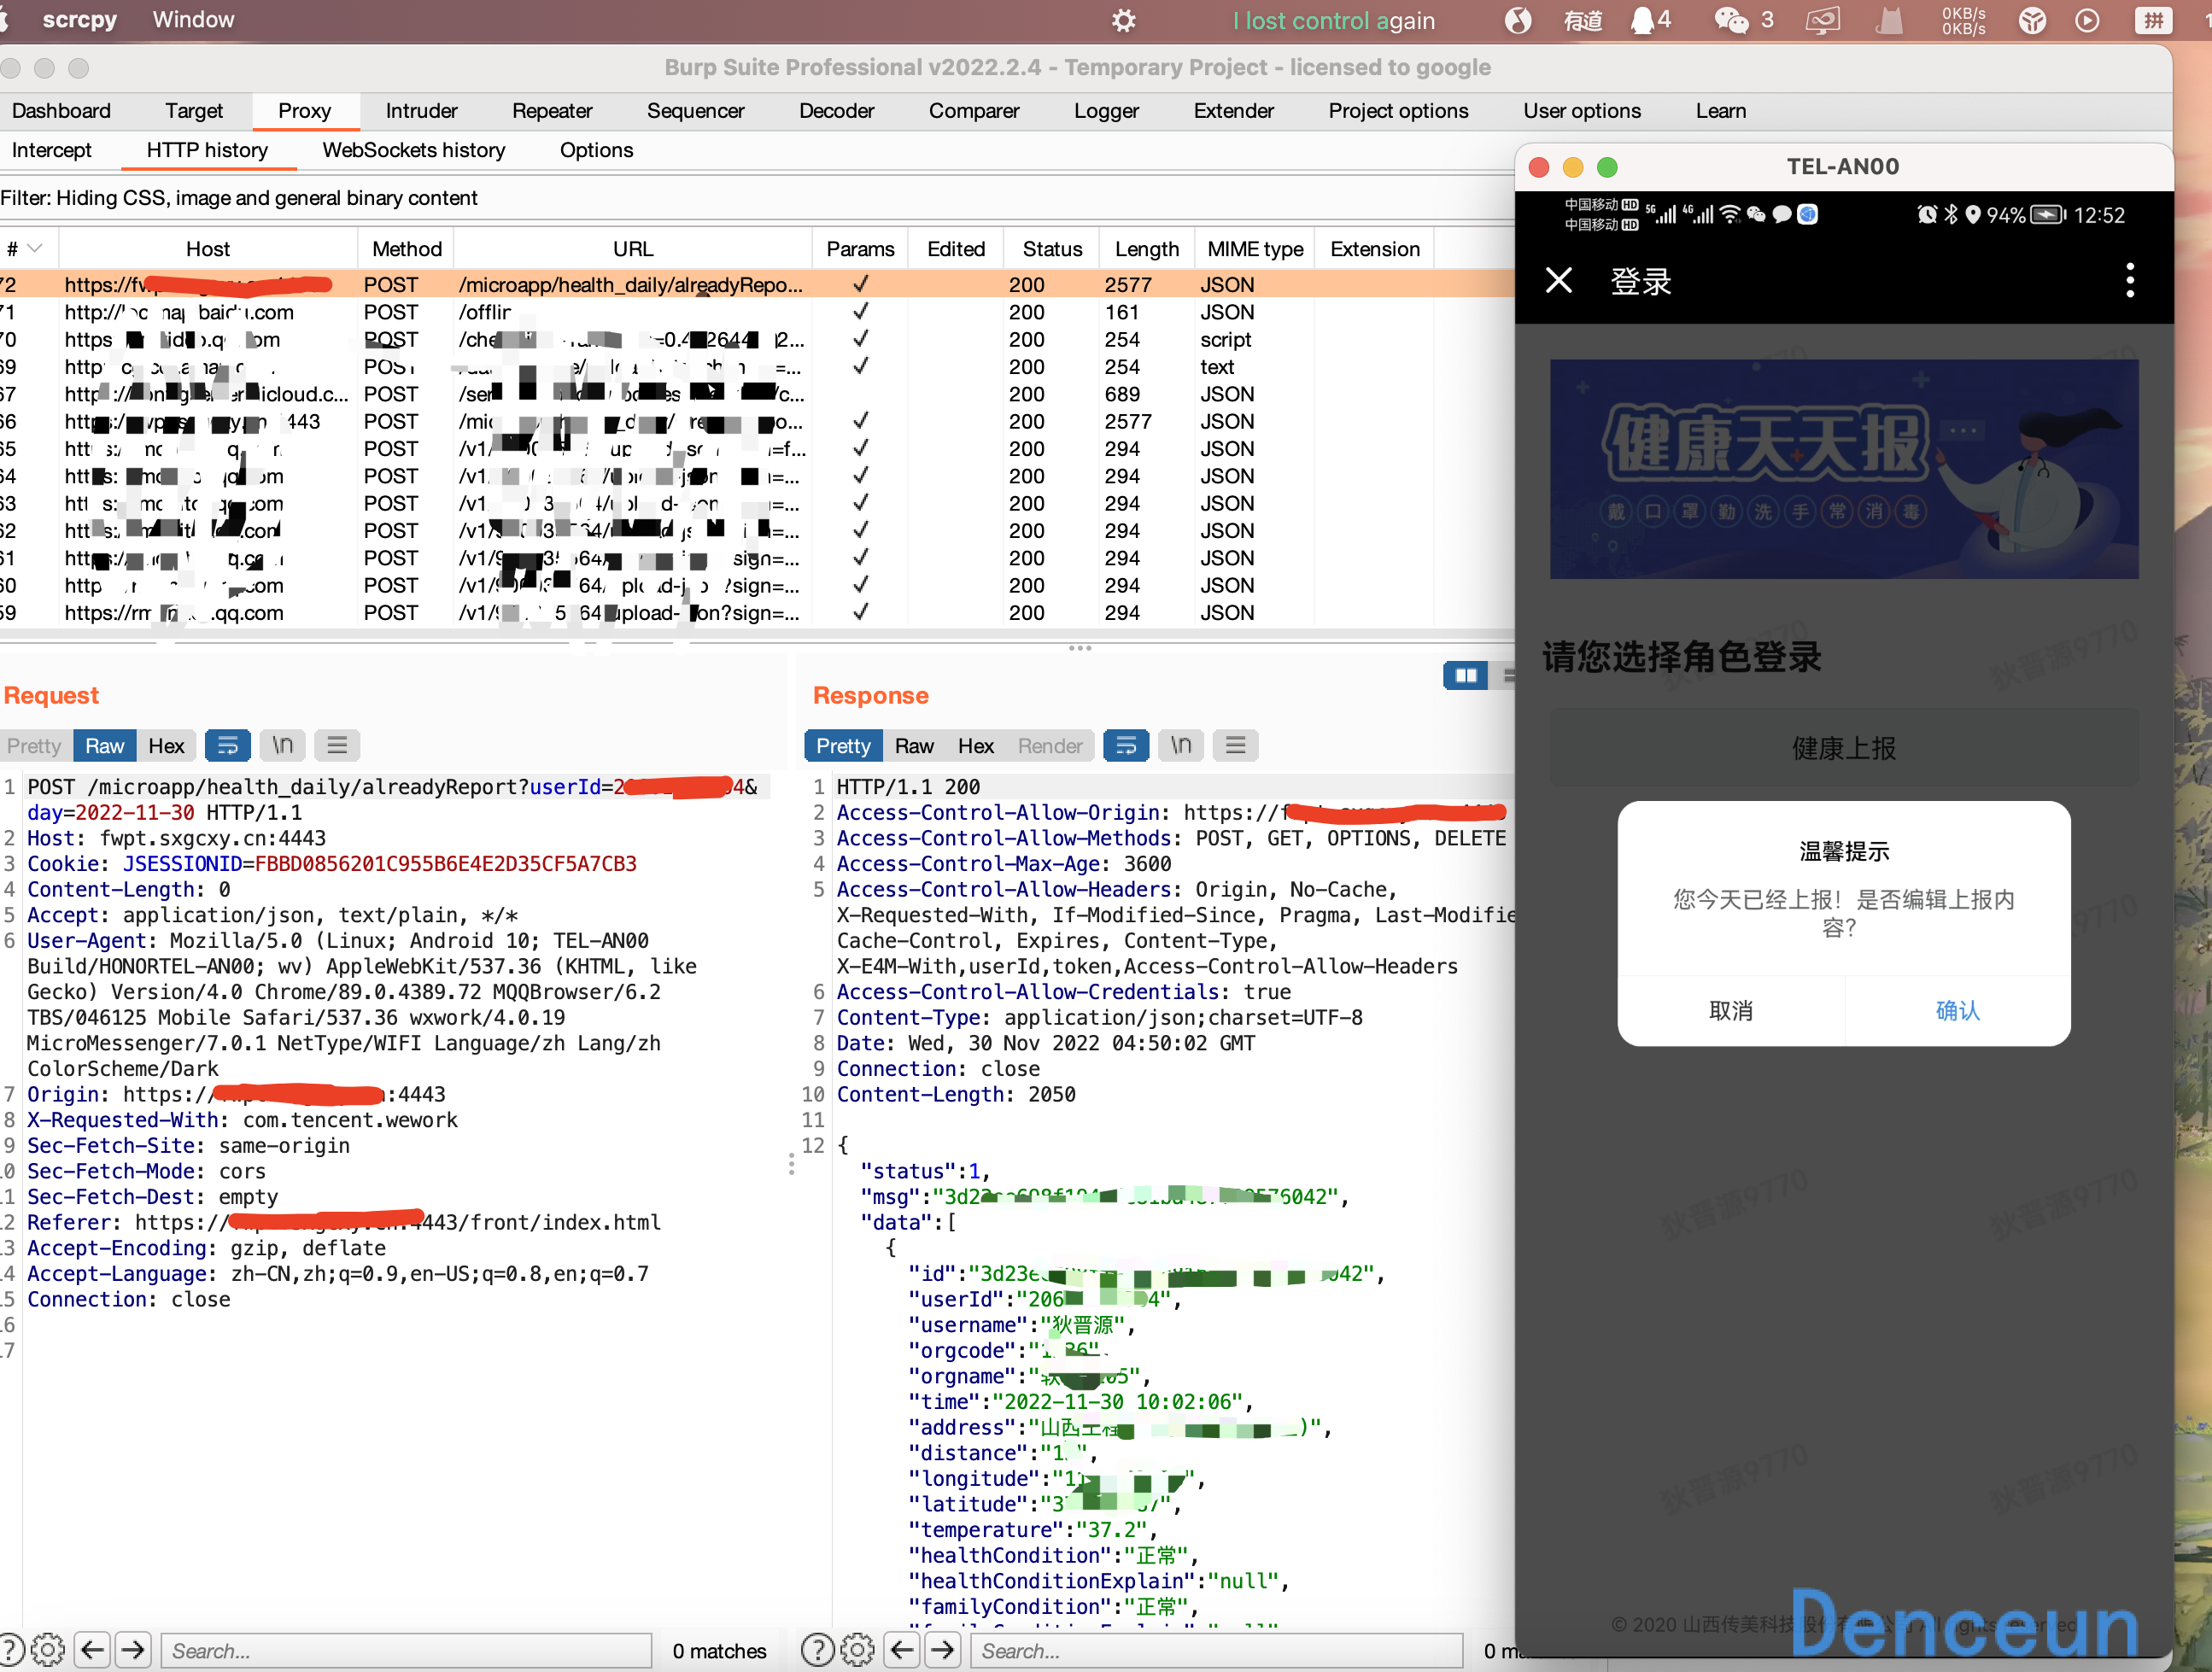The image size is (2212, 1672).
Task: Switch to Intercept sub-tab
Action: click(x=51, y=150)
